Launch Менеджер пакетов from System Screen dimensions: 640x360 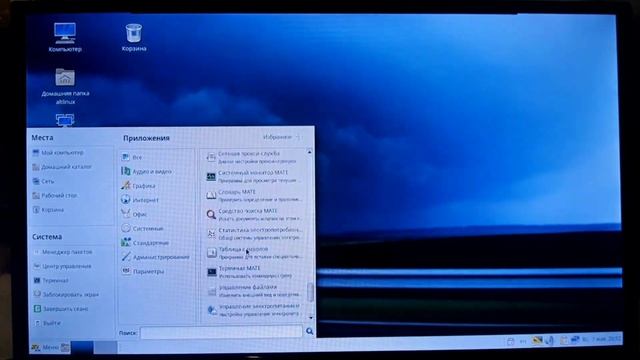[x=63, y=252]
